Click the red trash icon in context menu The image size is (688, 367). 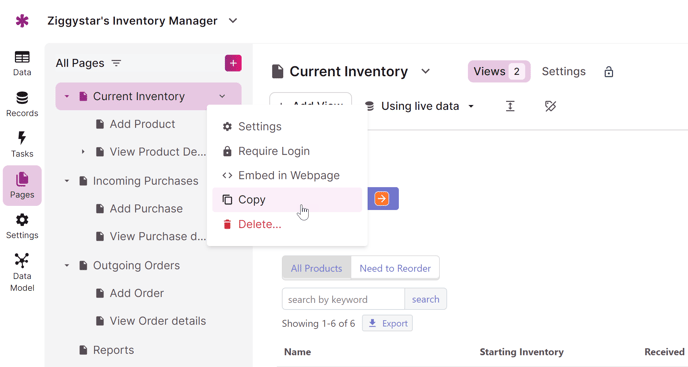(227, 224)
